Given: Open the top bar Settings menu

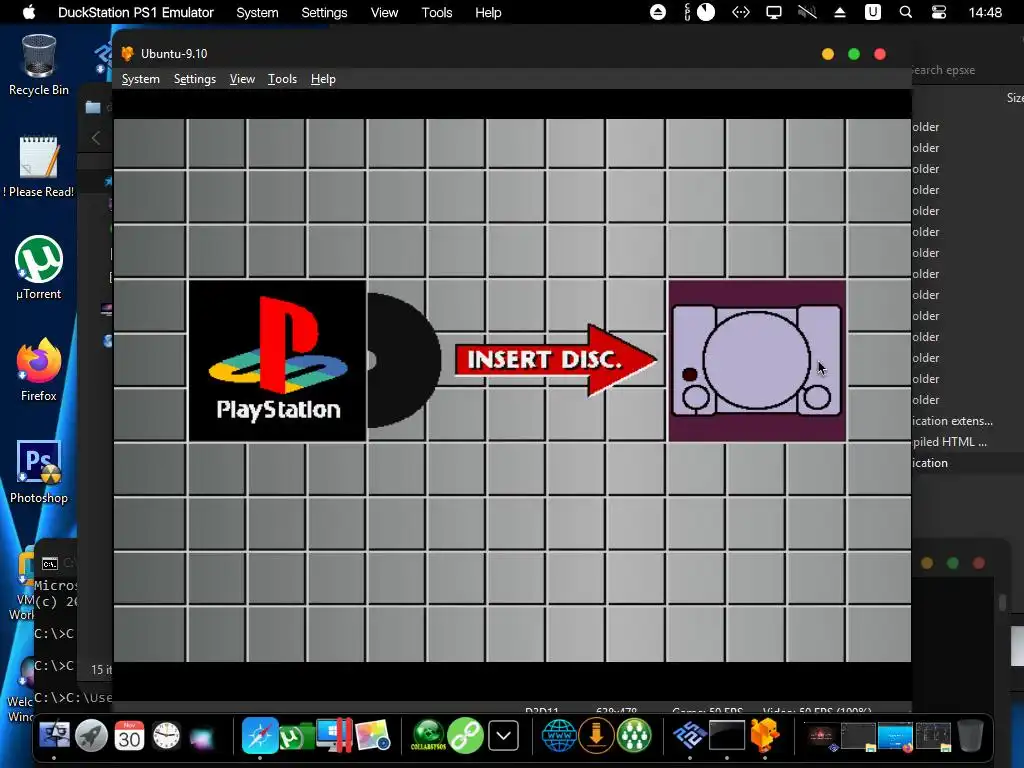Looking at the screenshot, I should tap(324, 12).
